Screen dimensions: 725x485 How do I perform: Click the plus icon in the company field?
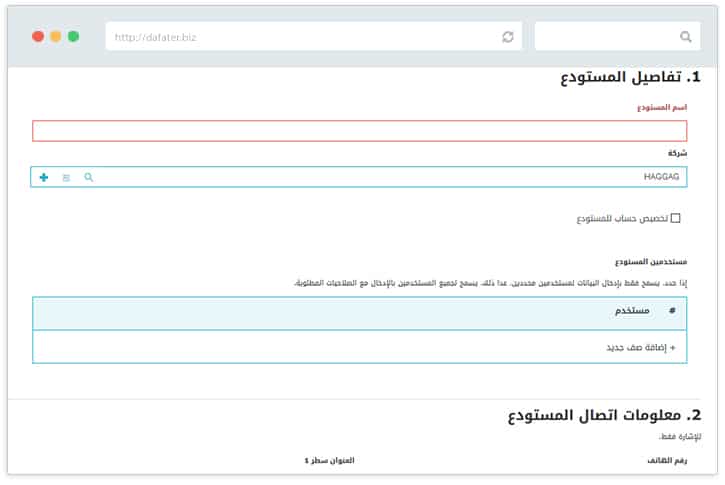44,177
